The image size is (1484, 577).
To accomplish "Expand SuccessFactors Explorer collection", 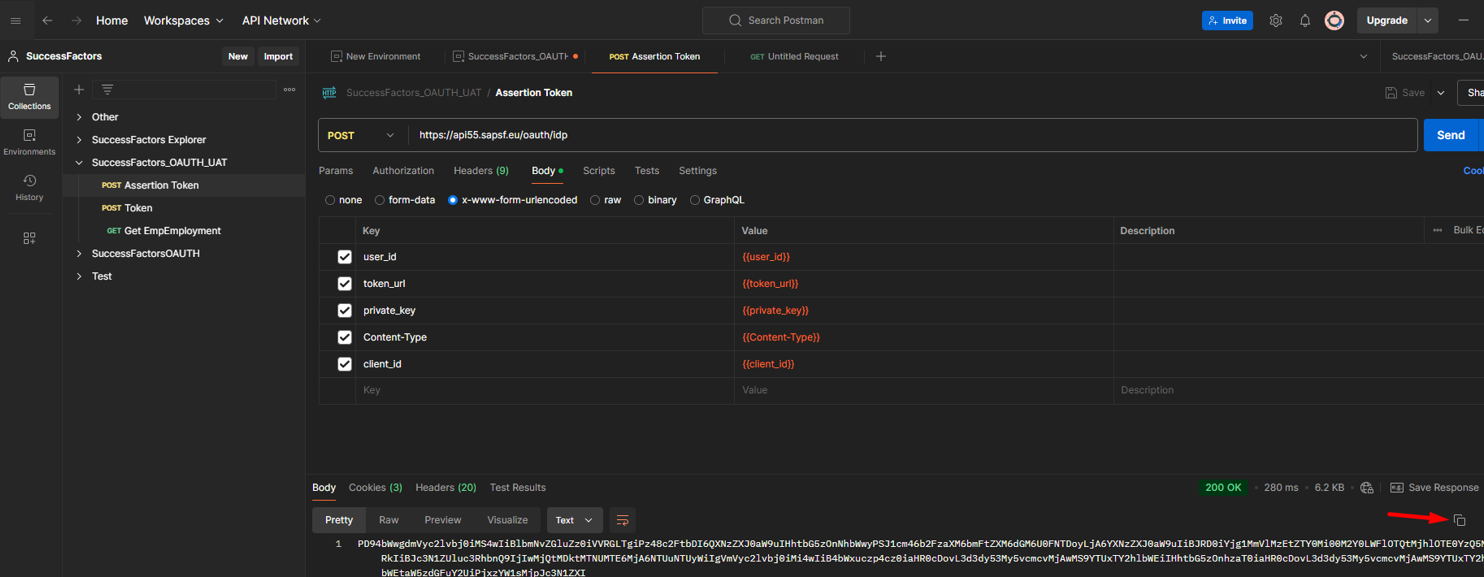I will [79, 140].
